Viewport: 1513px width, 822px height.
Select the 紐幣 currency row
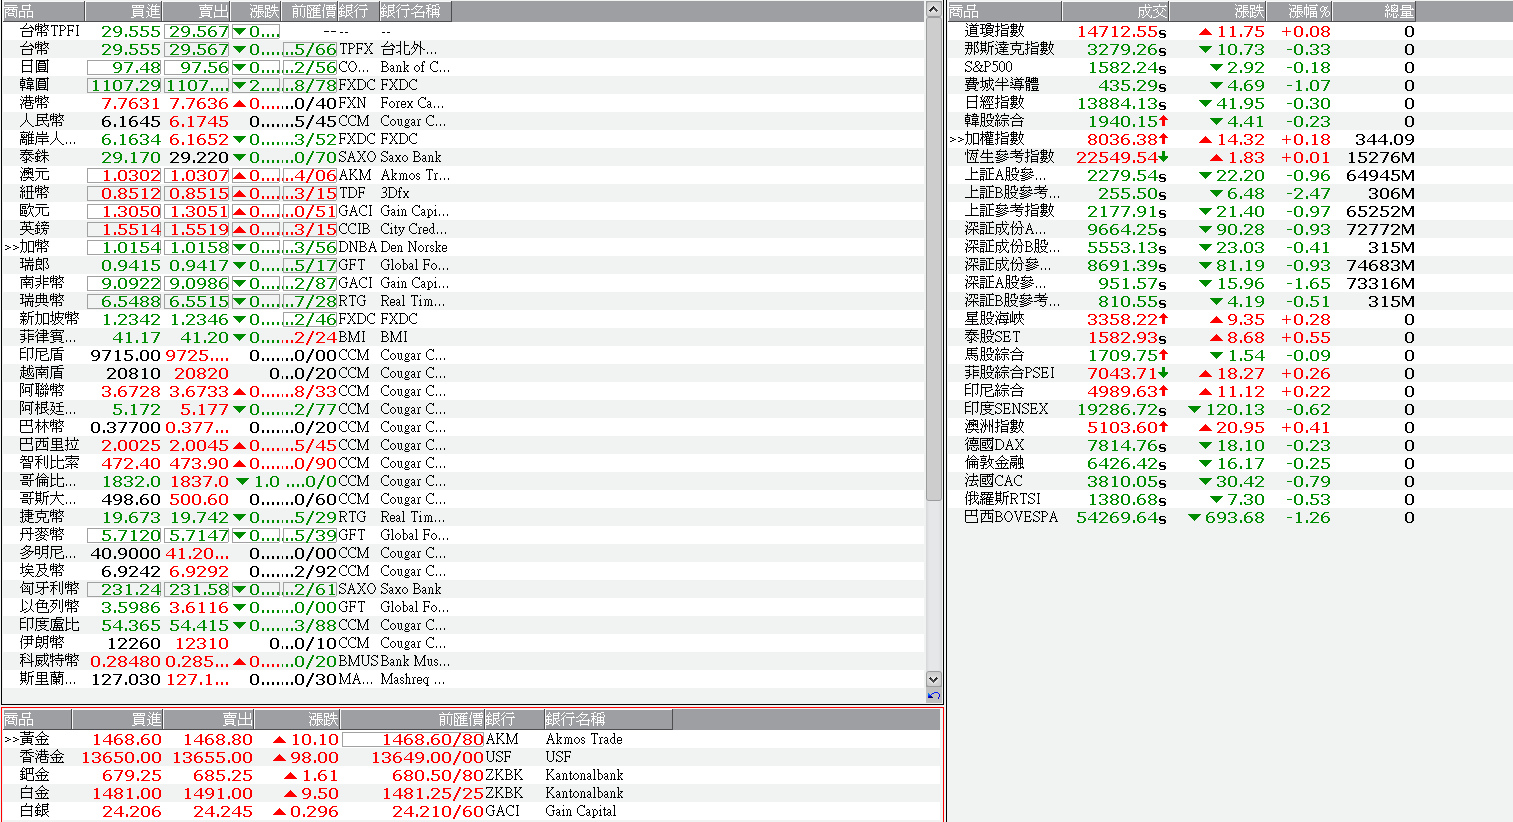[x=463, y=193]
